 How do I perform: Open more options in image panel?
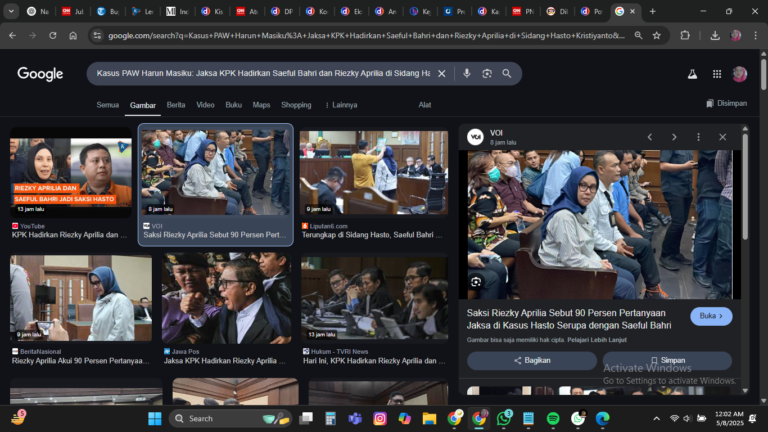pyautogui.click(x=698, y=137)
